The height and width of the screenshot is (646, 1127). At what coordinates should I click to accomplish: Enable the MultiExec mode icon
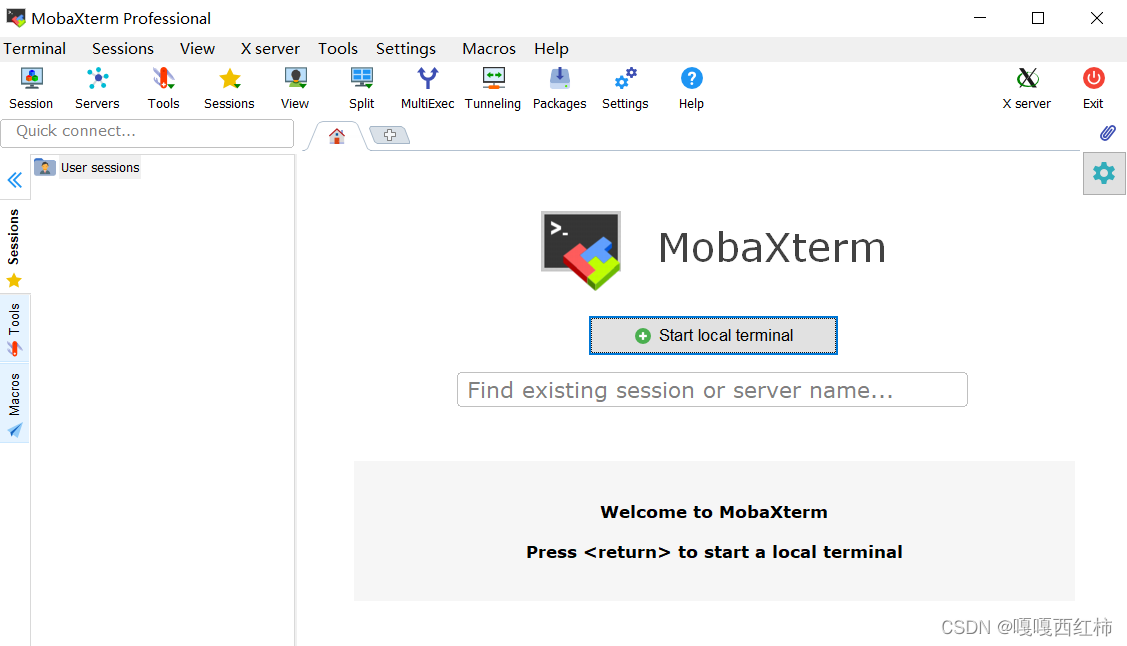pos(428,88)
